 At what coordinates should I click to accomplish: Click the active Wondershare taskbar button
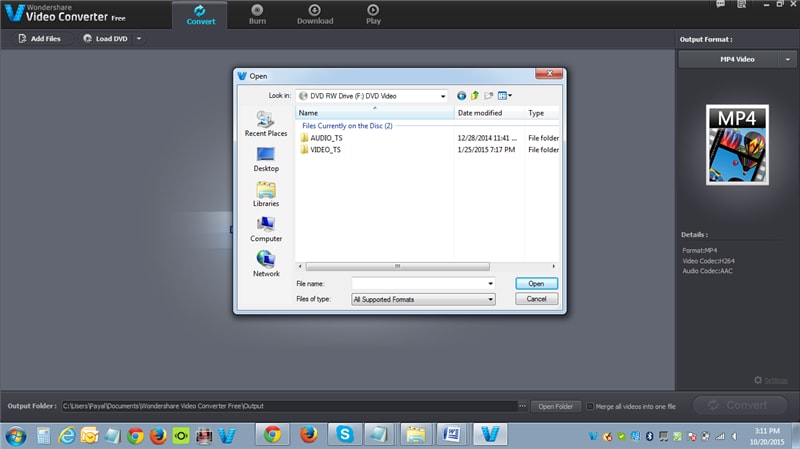[x=490, y=435]
